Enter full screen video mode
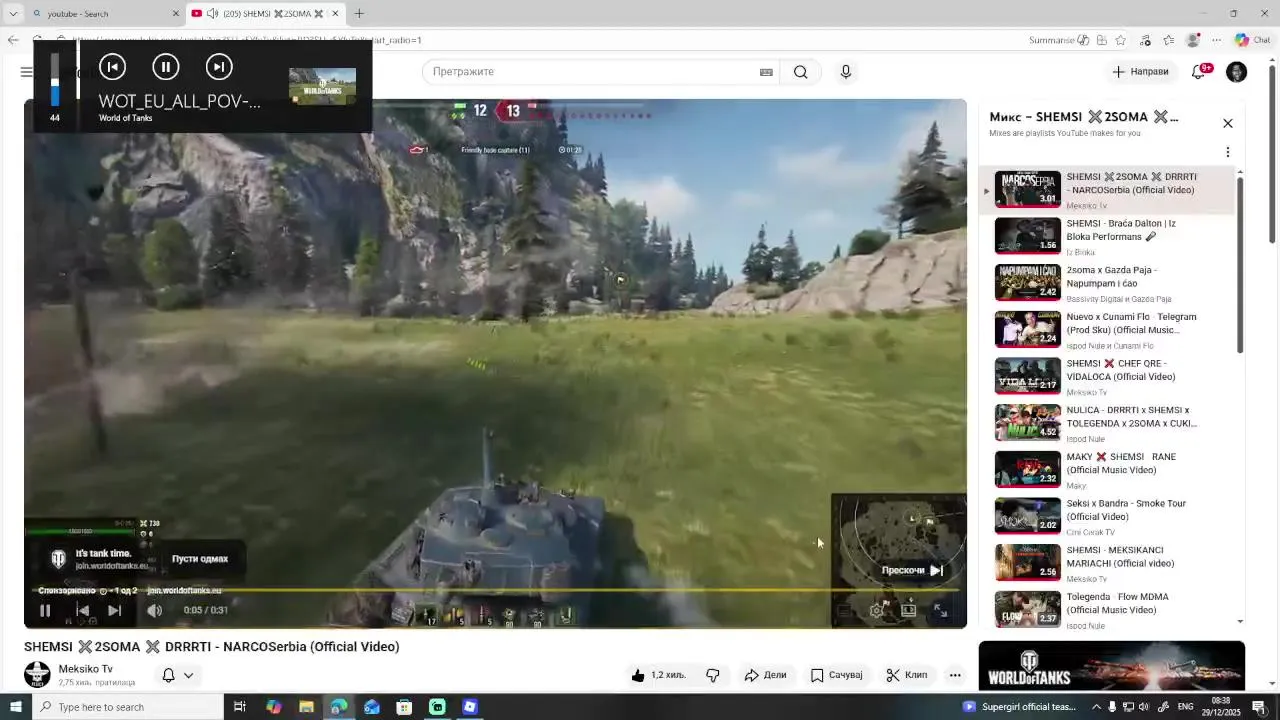This screenshot has height=720, width=1280. tap(940, 610)
